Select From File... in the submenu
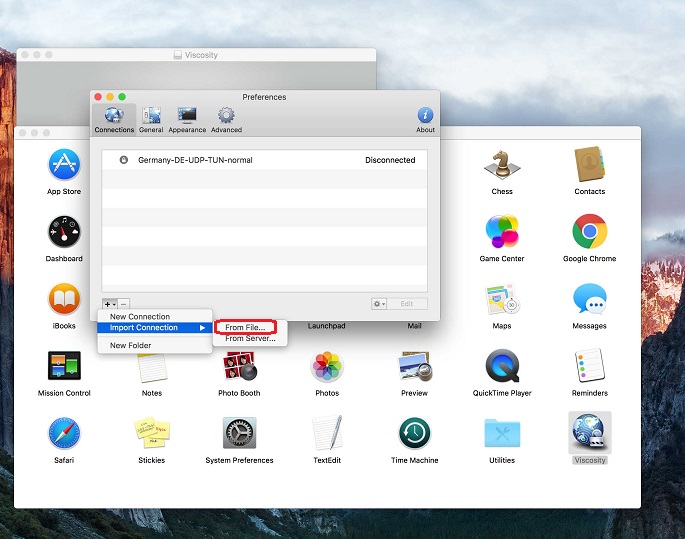Image resolution: width=685 pixels, height=539 pixels. click(x=245, y=328)
